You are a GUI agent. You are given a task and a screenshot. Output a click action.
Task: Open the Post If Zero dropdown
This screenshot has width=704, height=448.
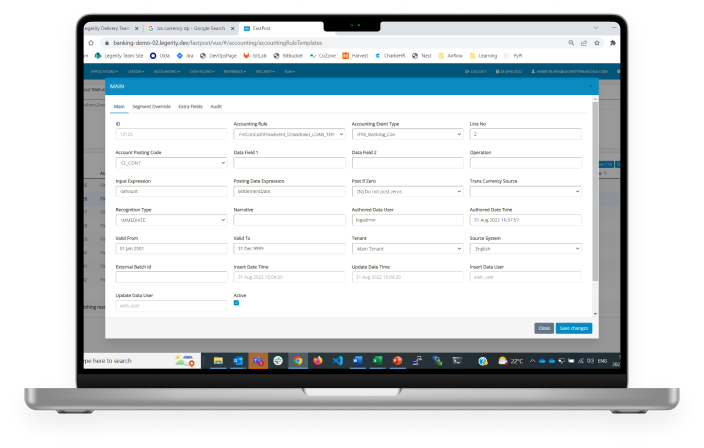(405, 190)
